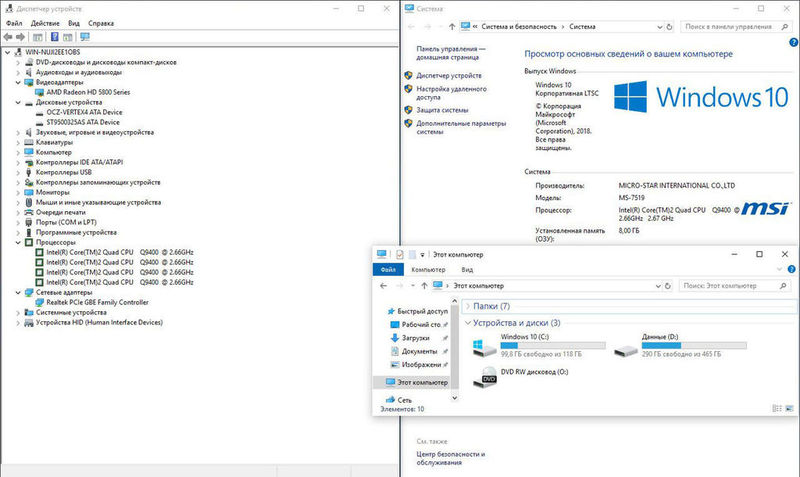Open the Explorer quick access toolbar dropdown arrow
800x477 pixels.
click(x=422, y=254)
